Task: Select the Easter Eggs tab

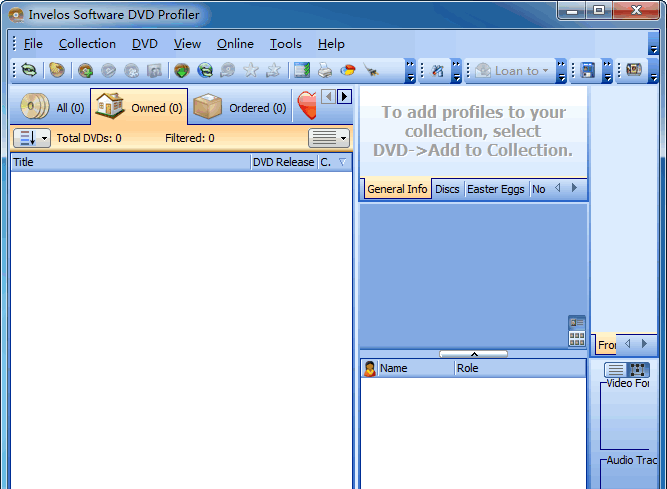Action: (x=496, y=189)
